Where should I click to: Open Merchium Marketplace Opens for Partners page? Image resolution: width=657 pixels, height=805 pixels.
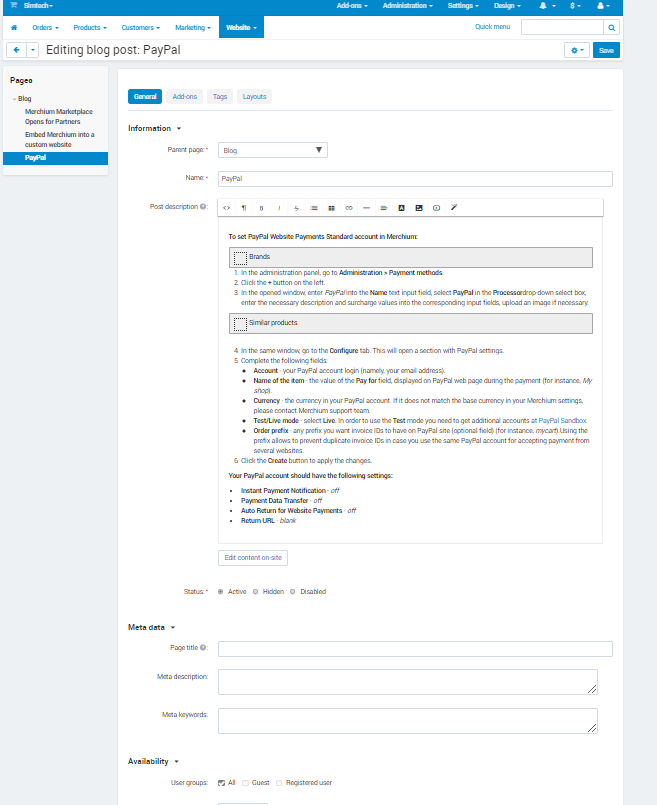[x=59, y=117]
